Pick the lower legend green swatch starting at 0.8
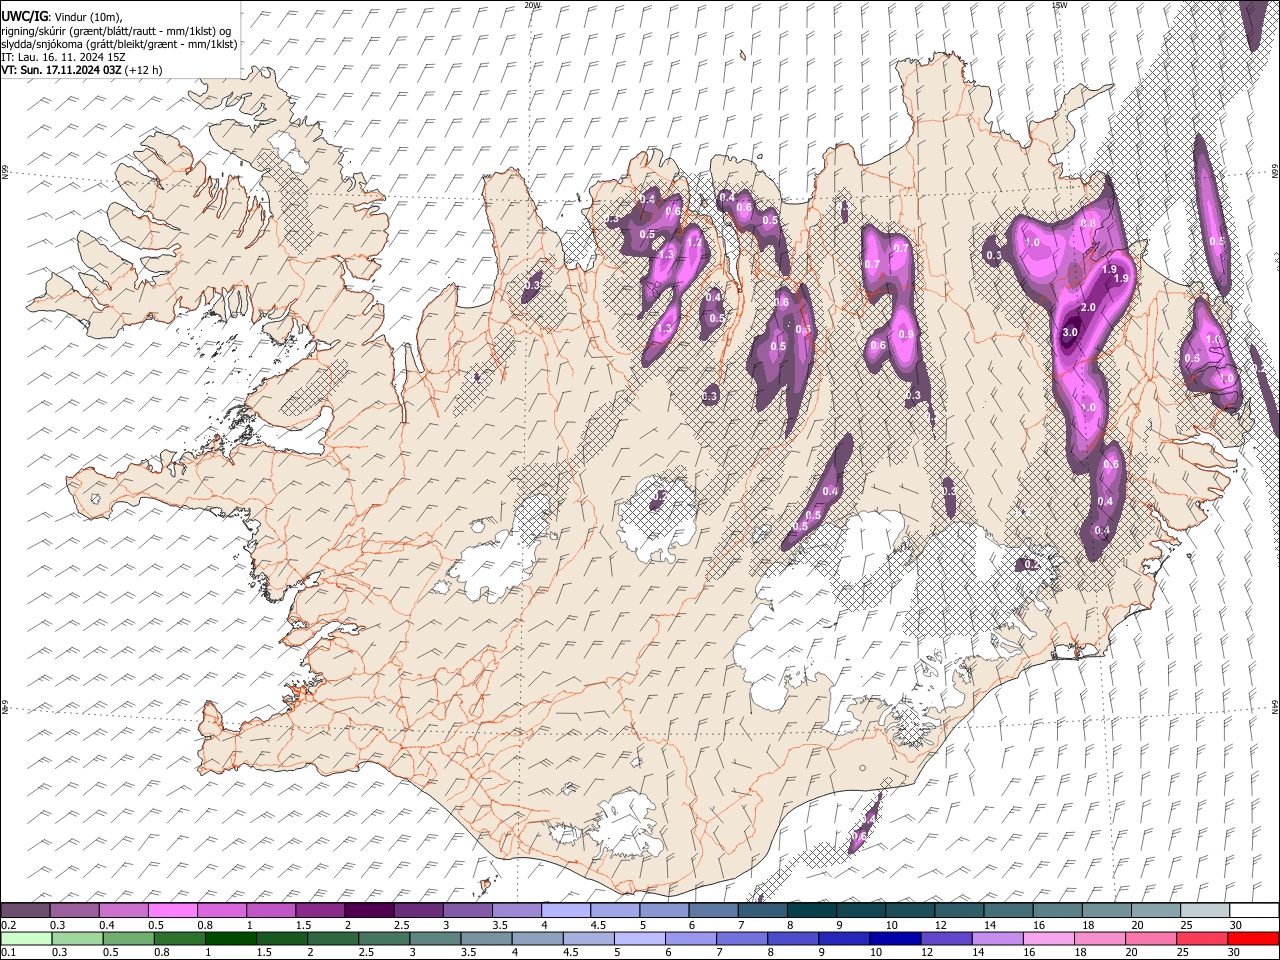The width and height of the screenshot is (1280, 960). coord(179,938)
